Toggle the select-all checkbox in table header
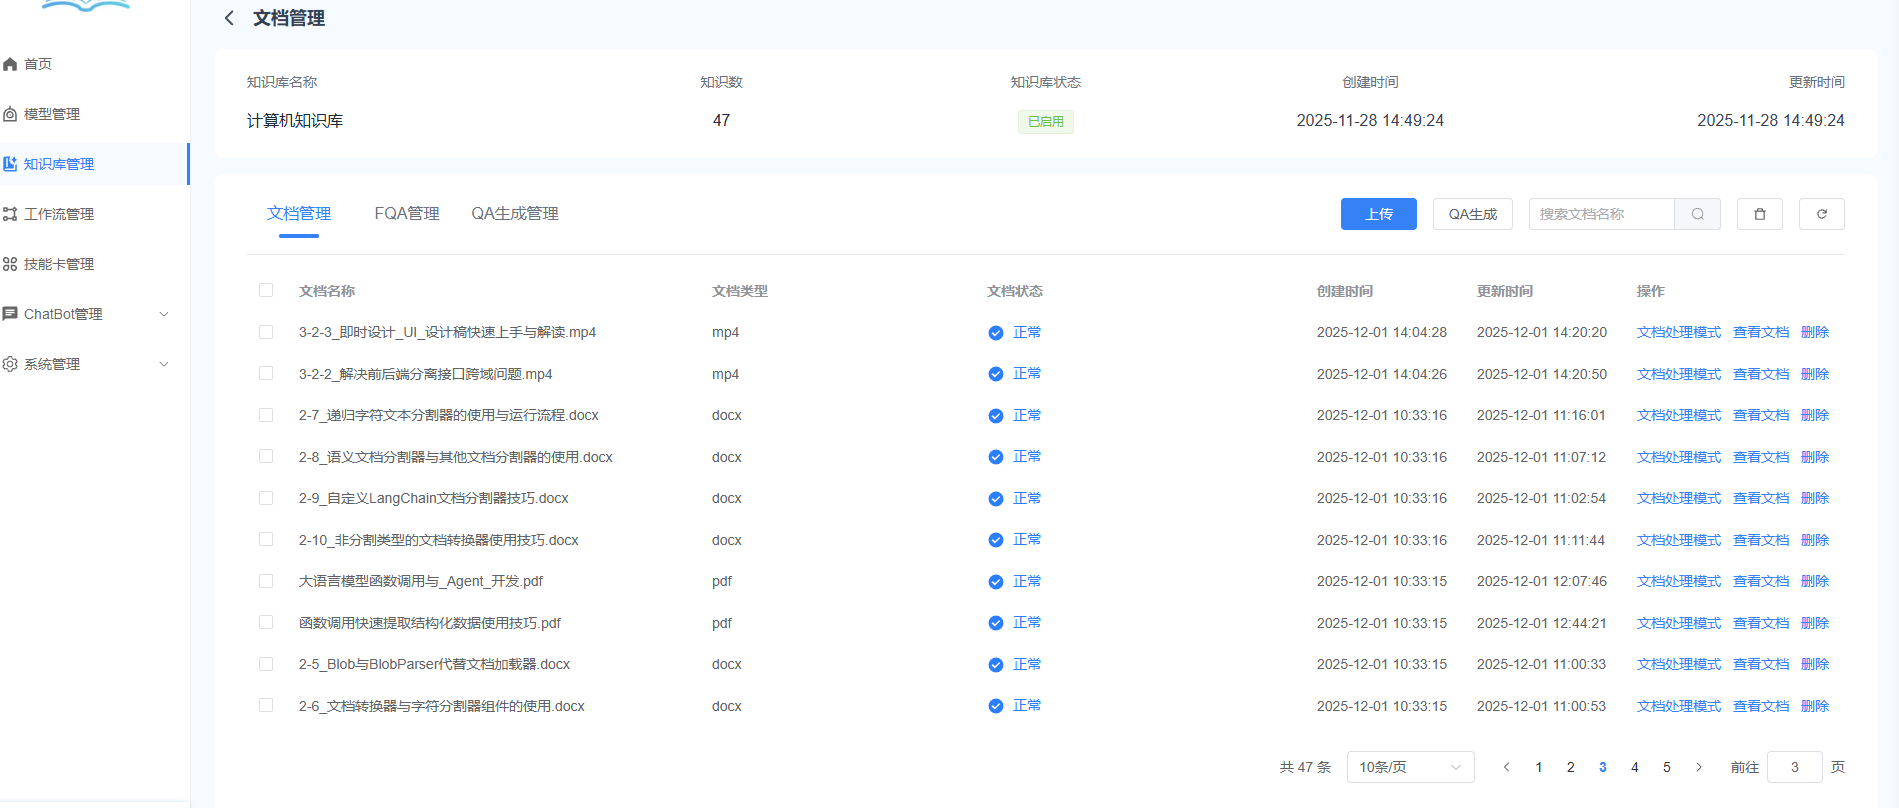 [266, 291]
